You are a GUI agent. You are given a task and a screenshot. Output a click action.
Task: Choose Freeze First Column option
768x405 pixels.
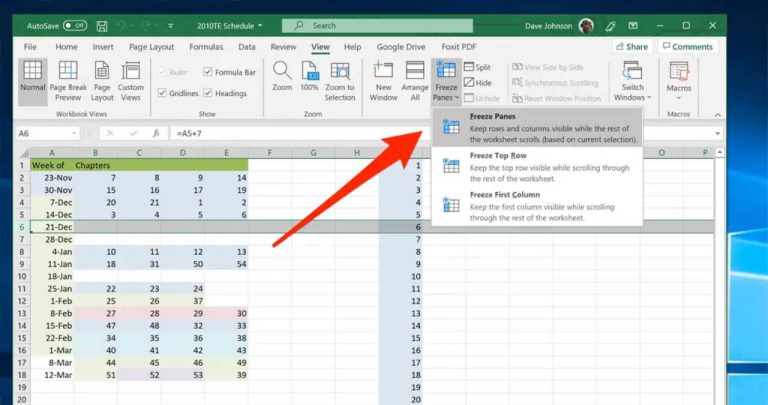pos(536,206)
